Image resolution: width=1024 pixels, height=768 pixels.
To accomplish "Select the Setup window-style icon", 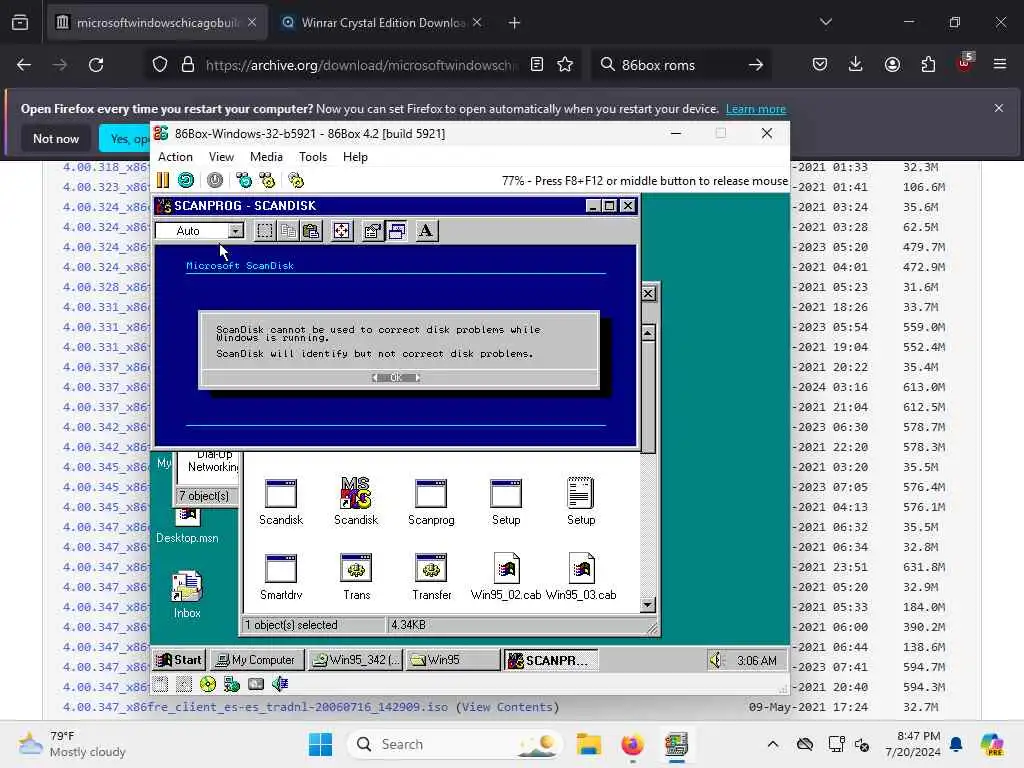I will coord(506,501).
